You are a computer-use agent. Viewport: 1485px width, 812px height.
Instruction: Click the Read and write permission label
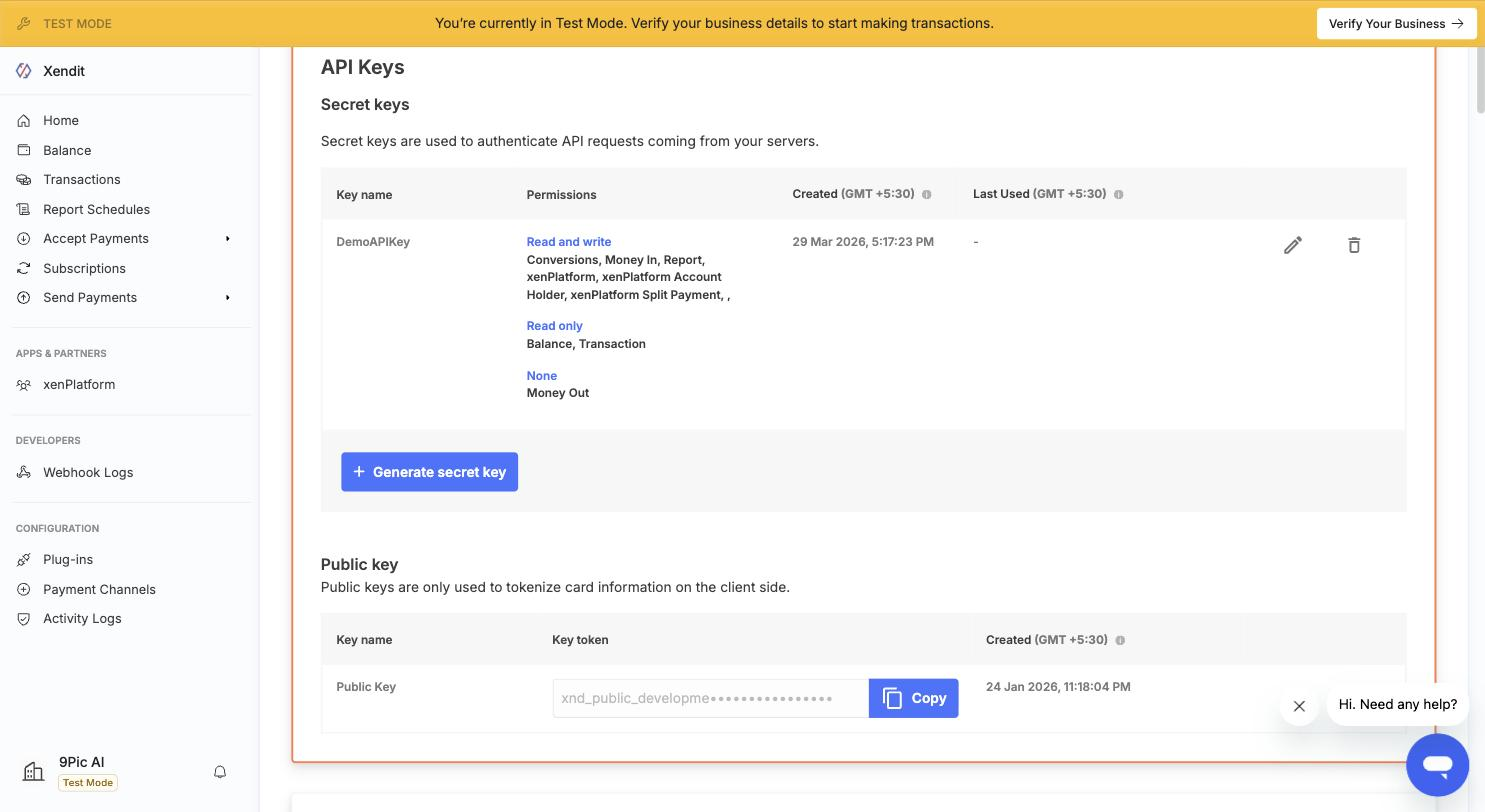tap(569, 242)
